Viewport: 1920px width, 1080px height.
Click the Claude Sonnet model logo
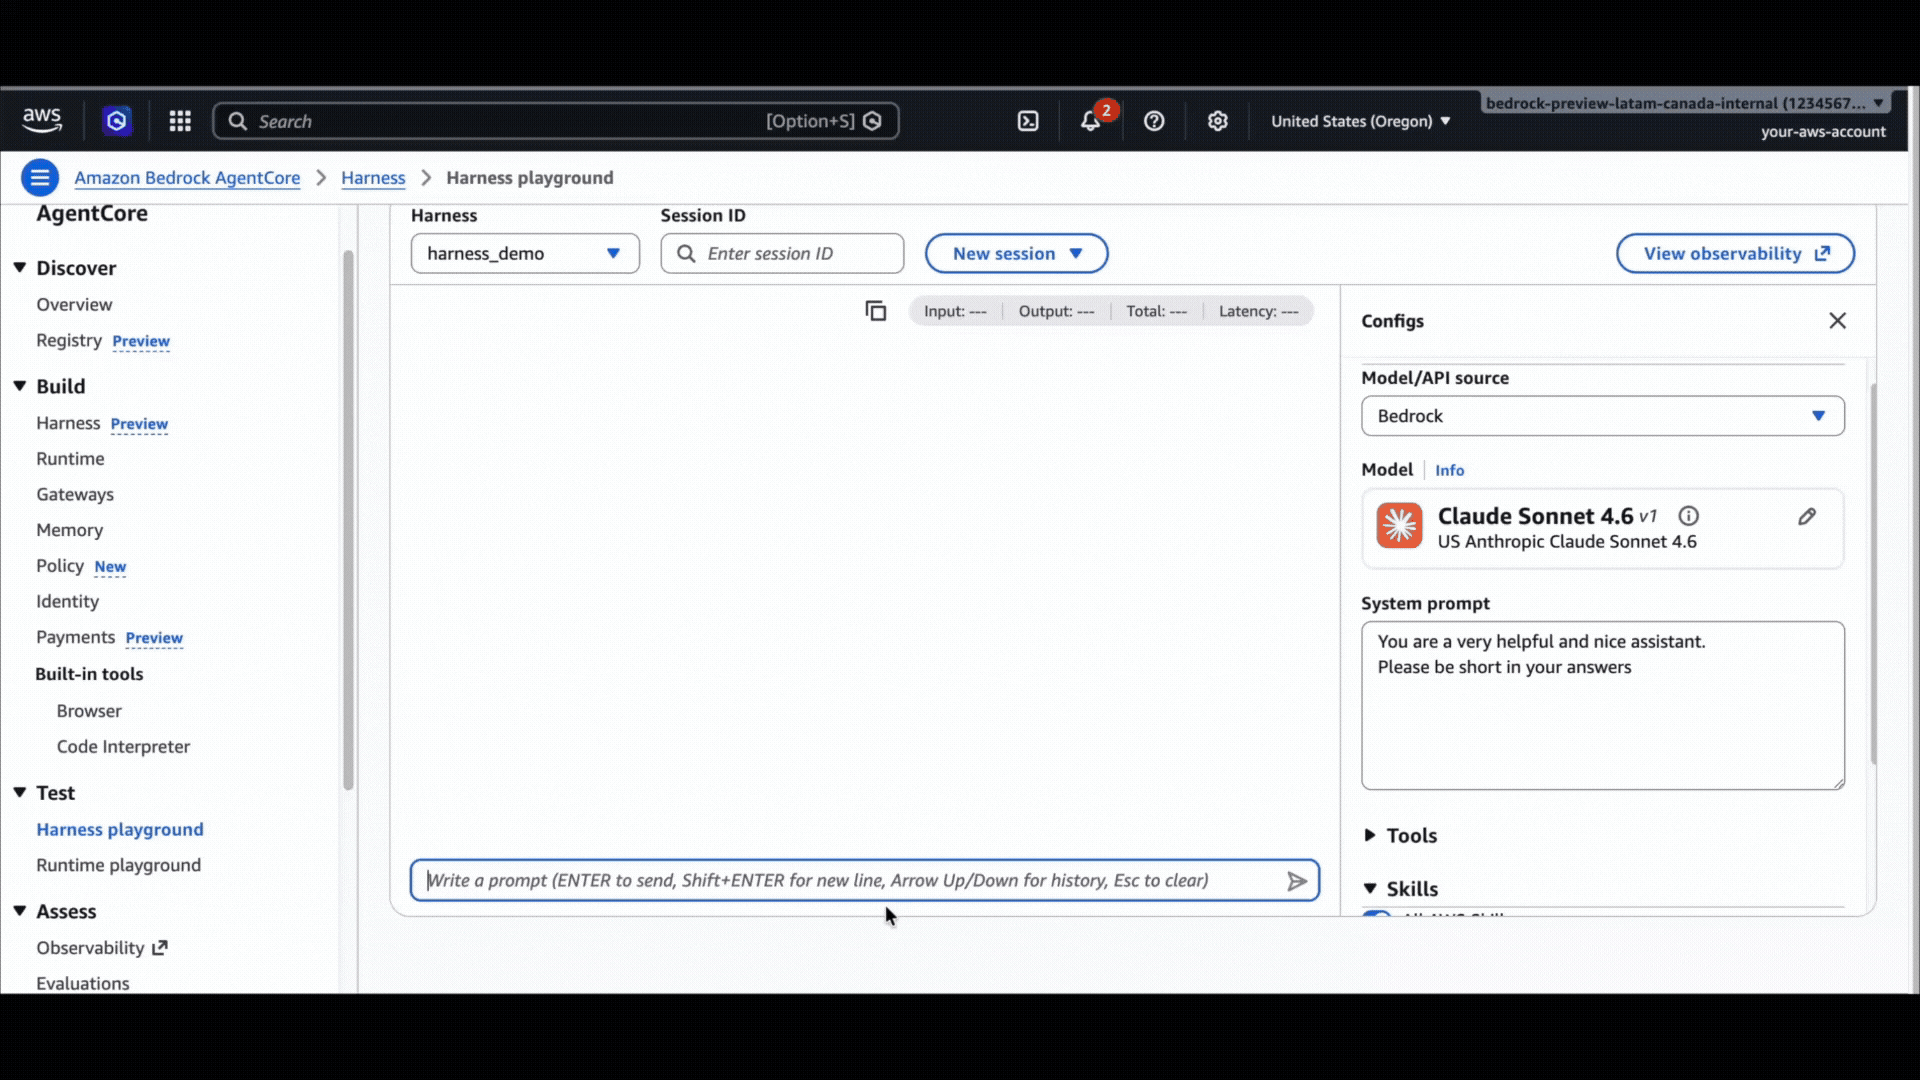pyautogui.click(x=1399, y=526)
